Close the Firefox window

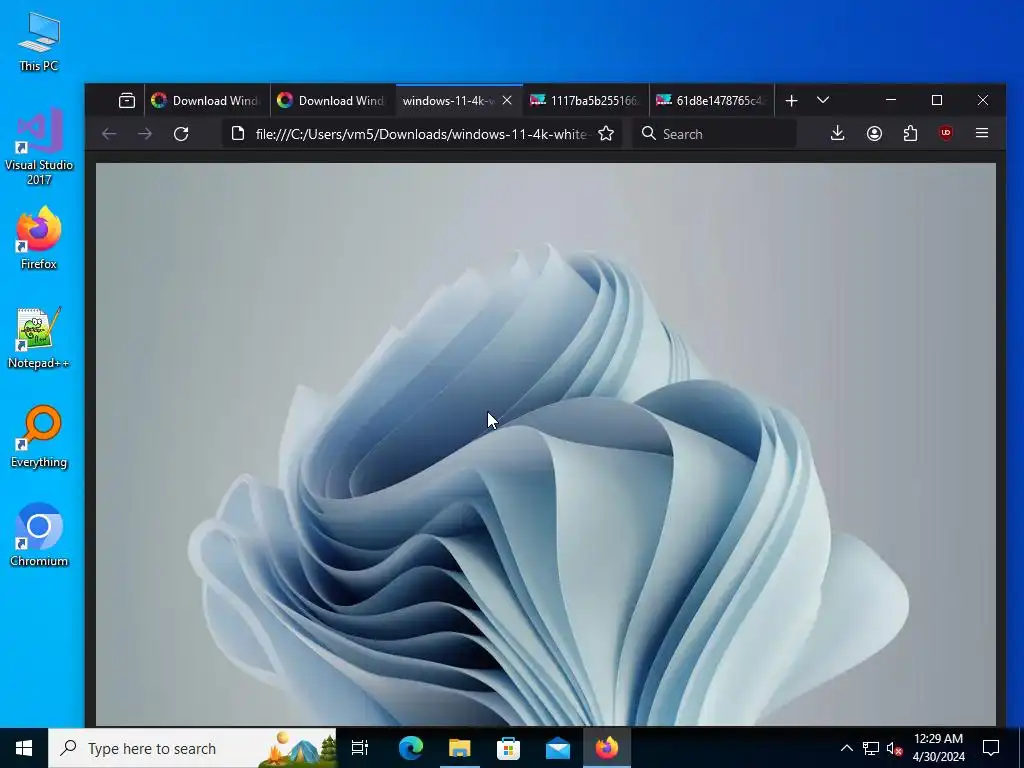(x=982, y=100)
